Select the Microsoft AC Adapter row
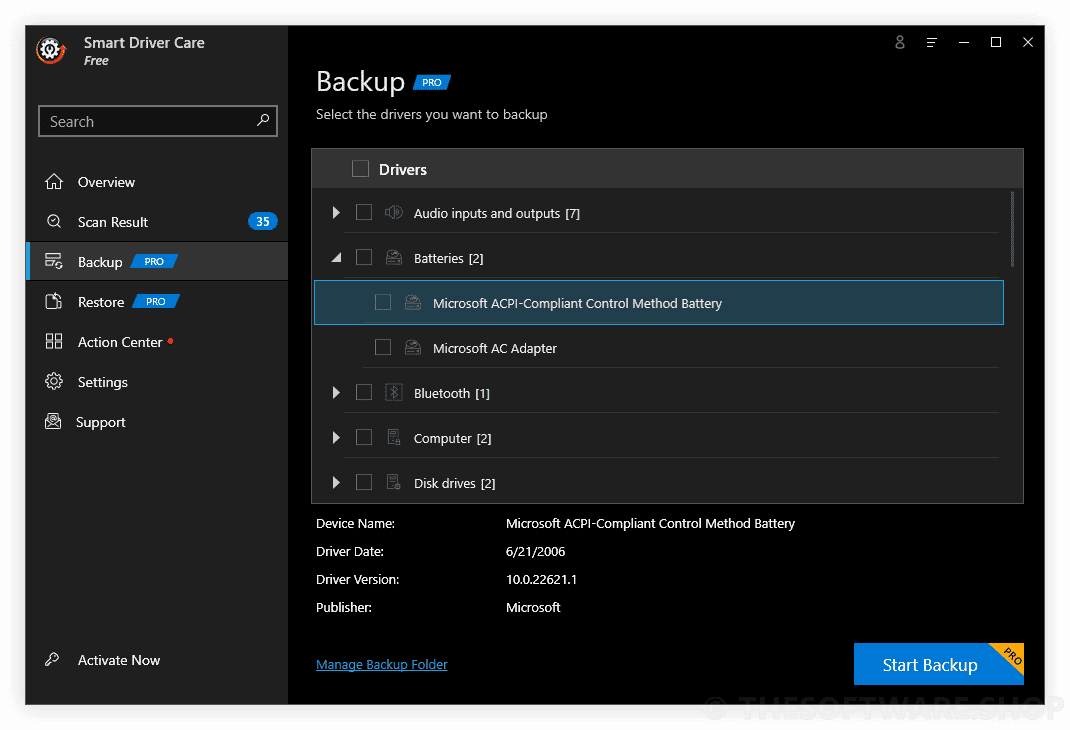 tap(659, 347)
